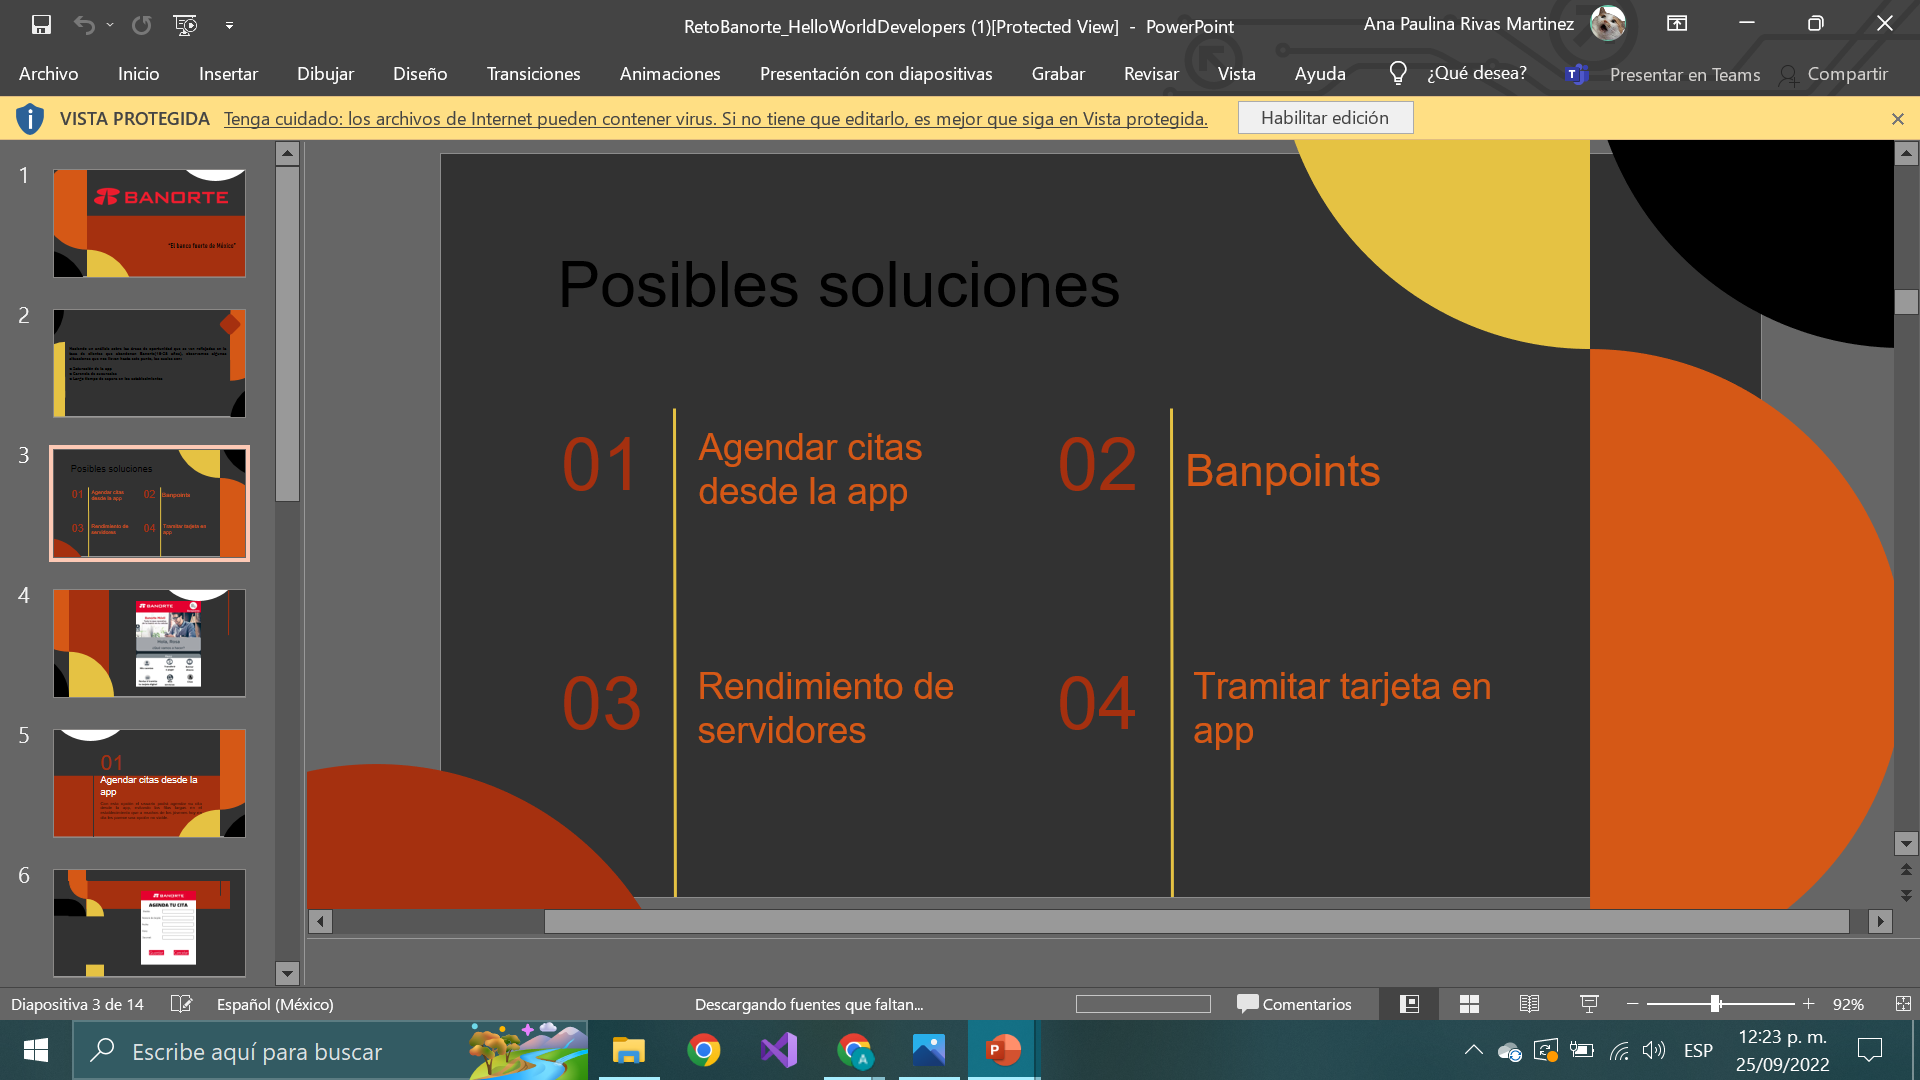
Task: Click the Habilitar edición button
Action: [x=1324, y=118]
